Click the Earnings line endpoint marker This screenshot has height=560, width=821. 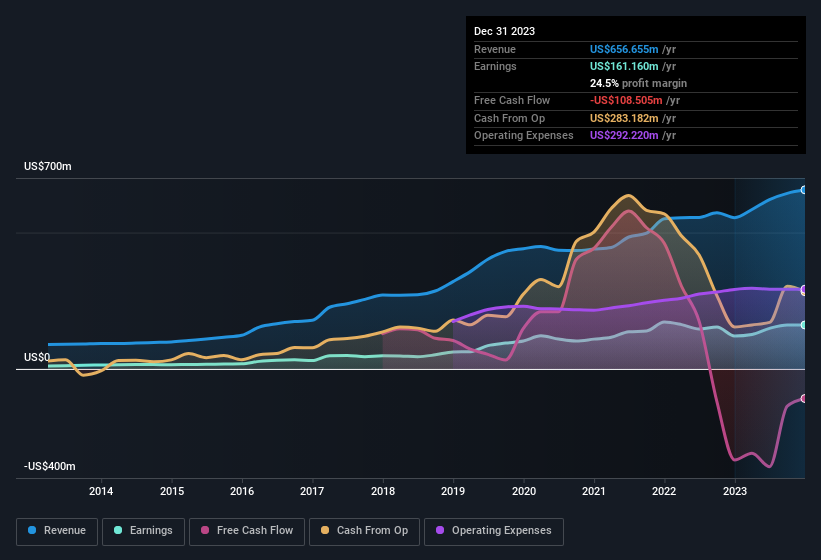pos(804,325)
